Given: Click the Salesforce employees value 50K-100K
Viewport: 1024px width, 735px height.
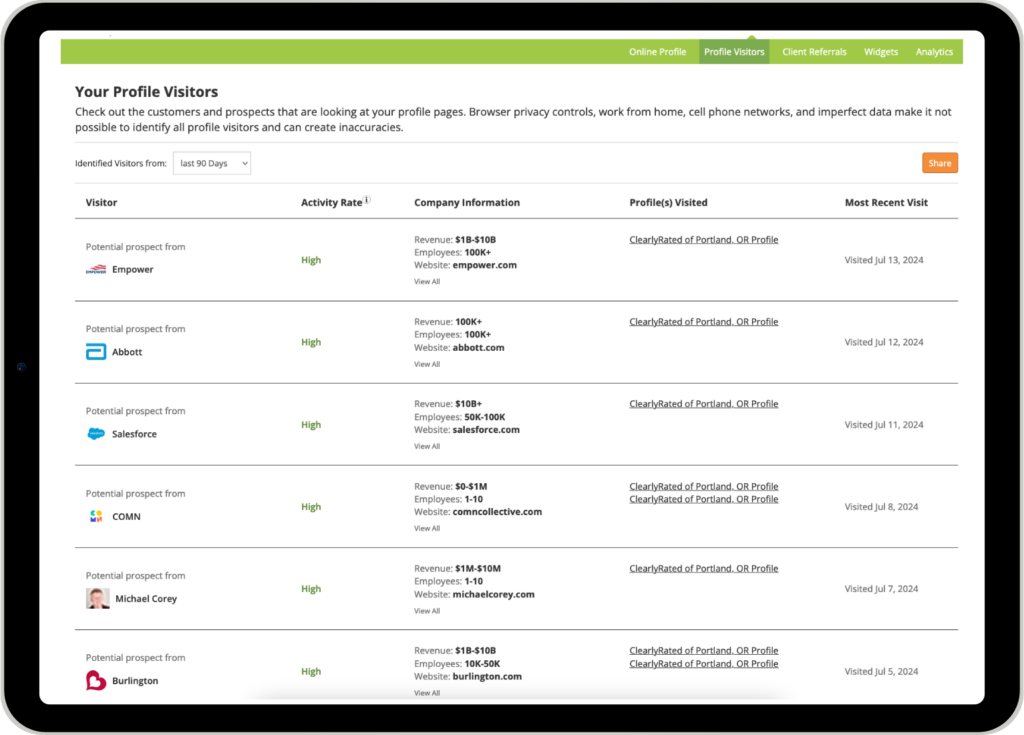Looking at the screenshot, I should click(x=485, y=417).
